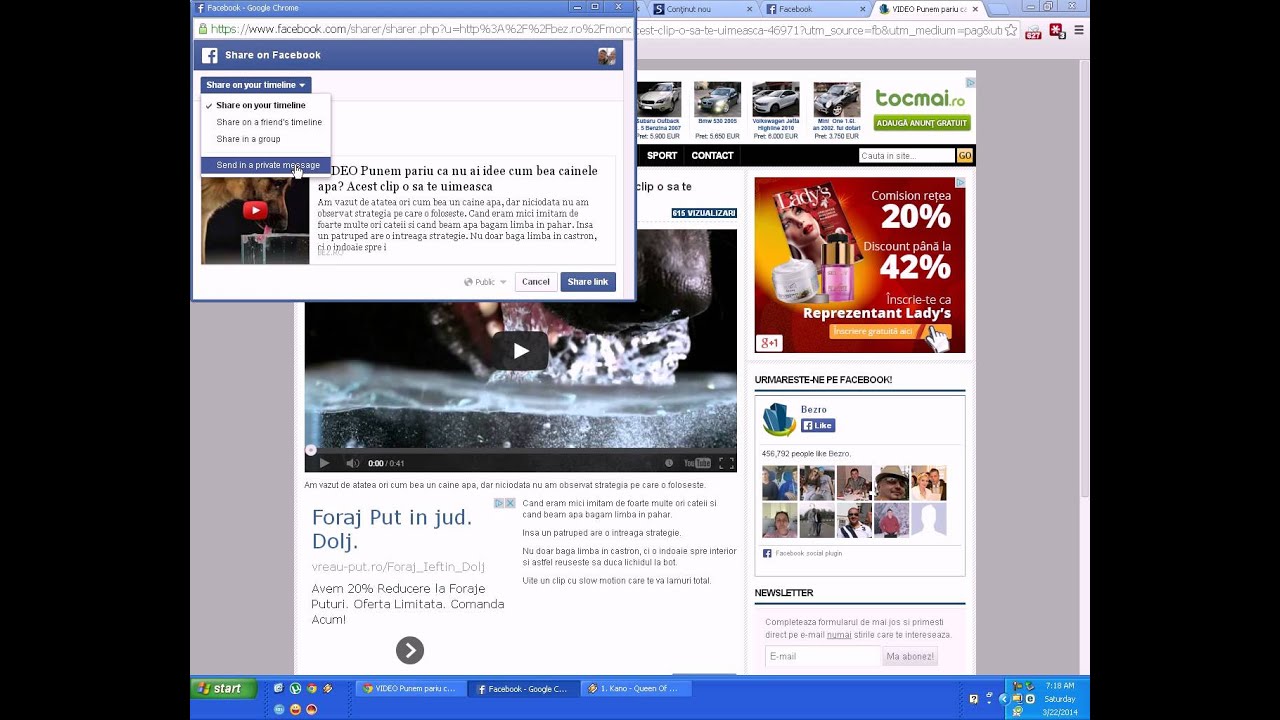Viewport: 1280px width, 720px height.
Task: Close the Foraj ad with the X icon
Action: [510, 503]
